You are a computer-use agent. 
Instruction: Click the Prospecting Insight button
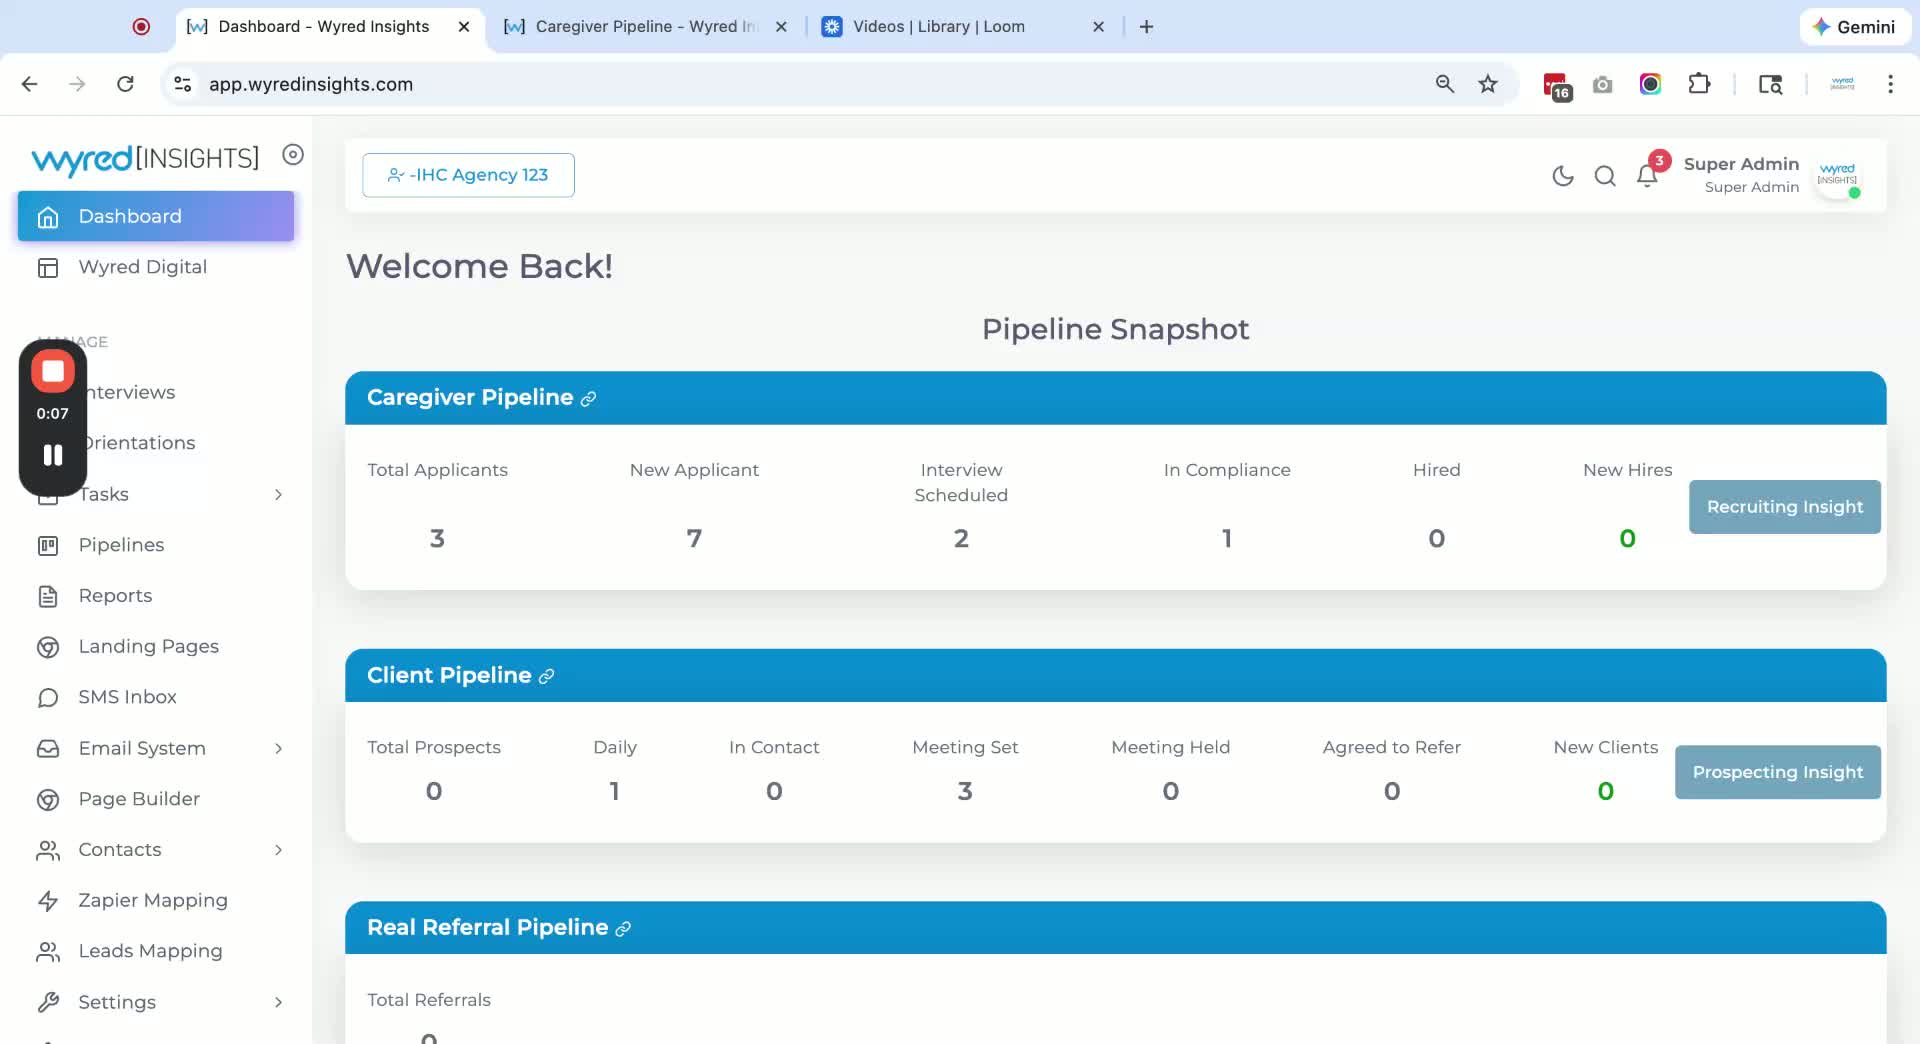pos(1777,772)
